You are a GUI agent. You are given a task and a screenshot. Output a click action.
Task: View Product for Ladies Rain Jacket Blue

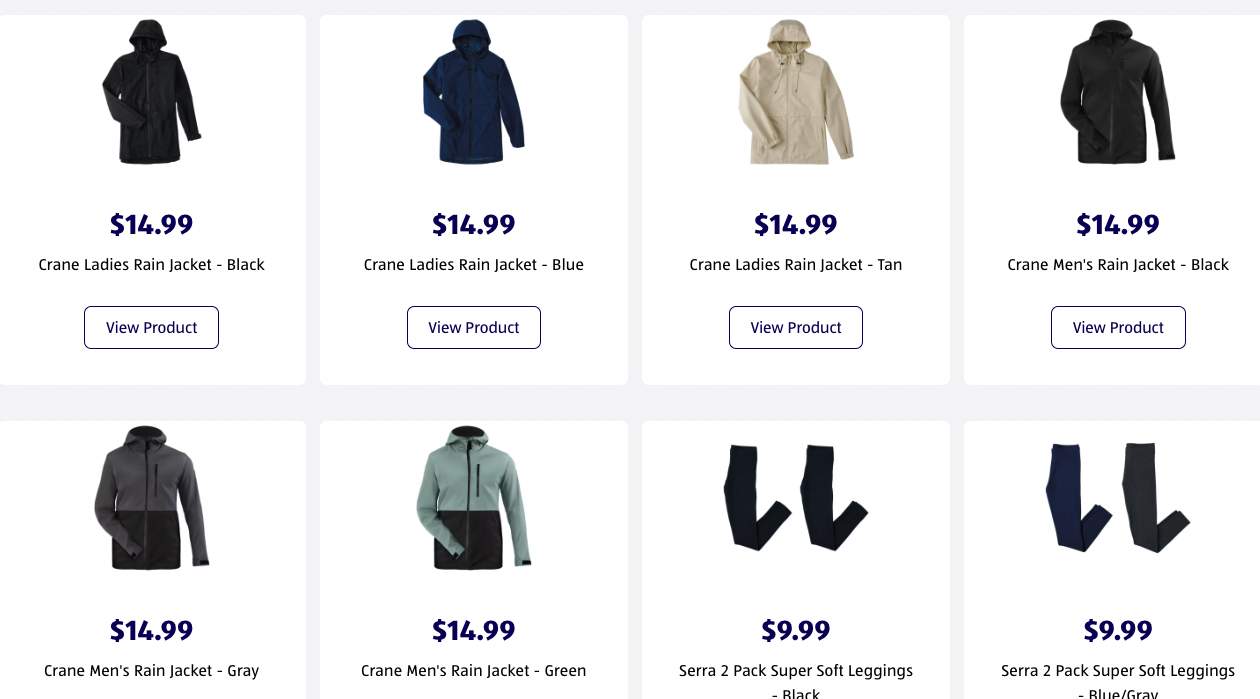474,328
